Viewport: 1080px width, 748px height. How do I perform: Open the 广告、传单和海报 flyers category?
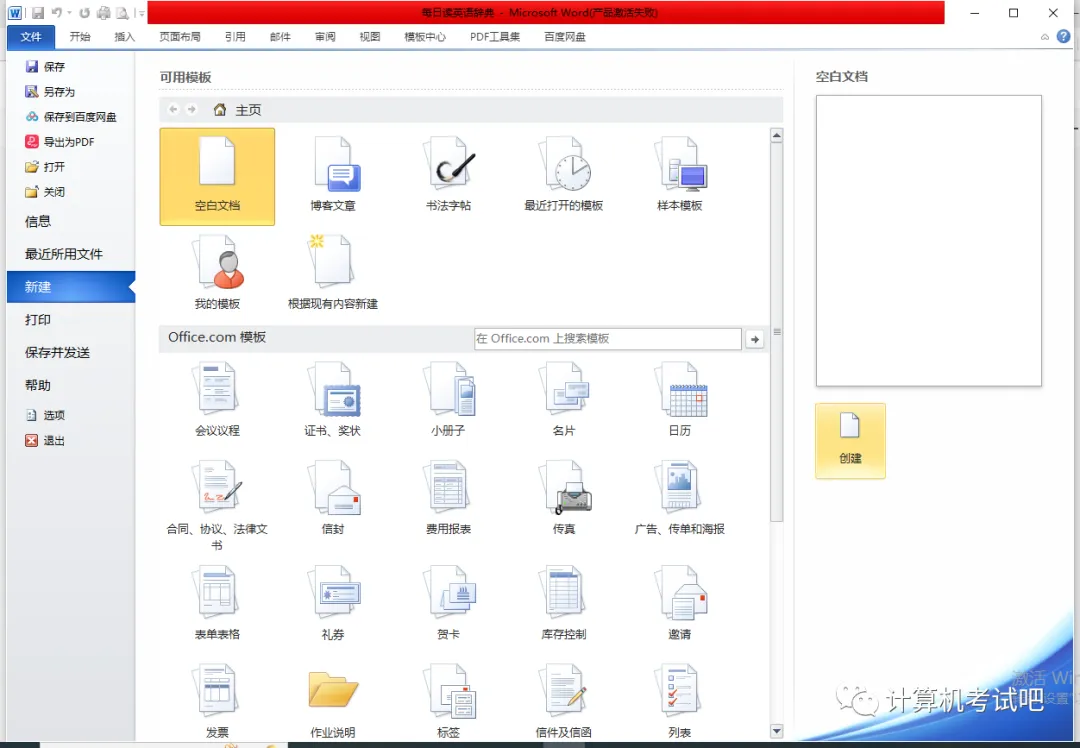click(679, 498)
